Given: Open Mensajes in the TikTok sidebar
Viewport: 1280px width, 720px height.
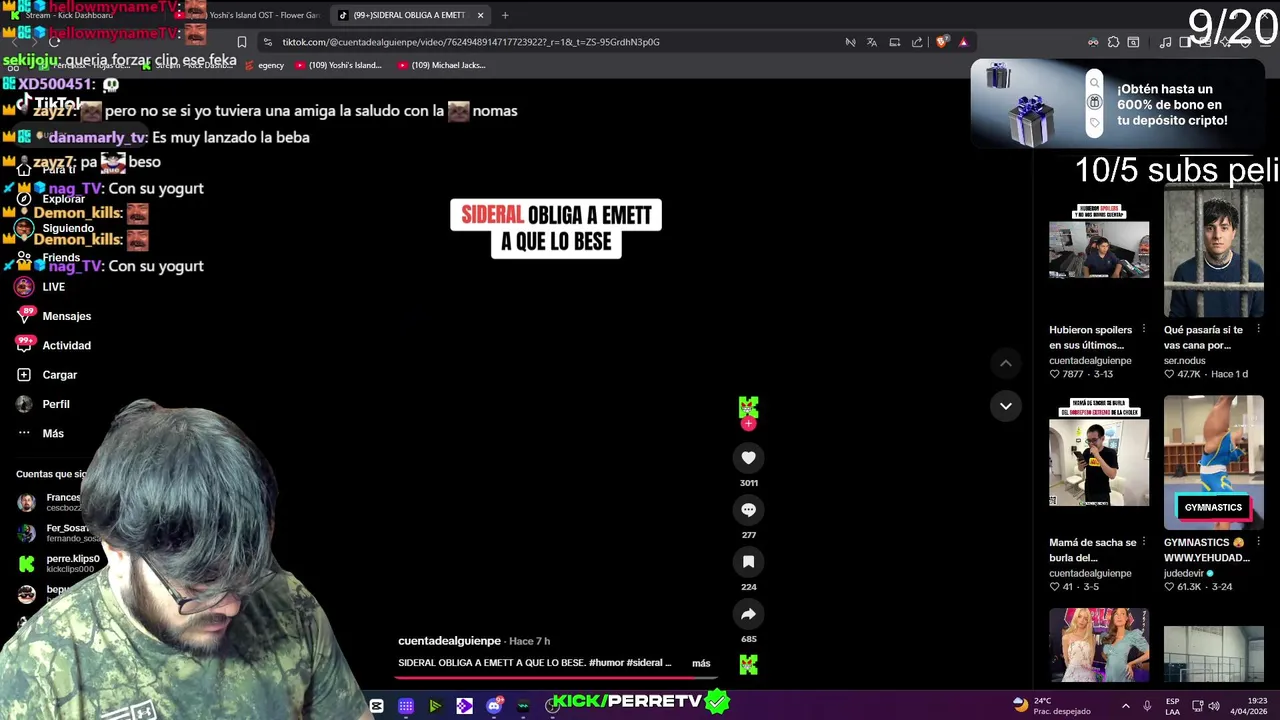Looking at the screenshot, I should point(54,316).
